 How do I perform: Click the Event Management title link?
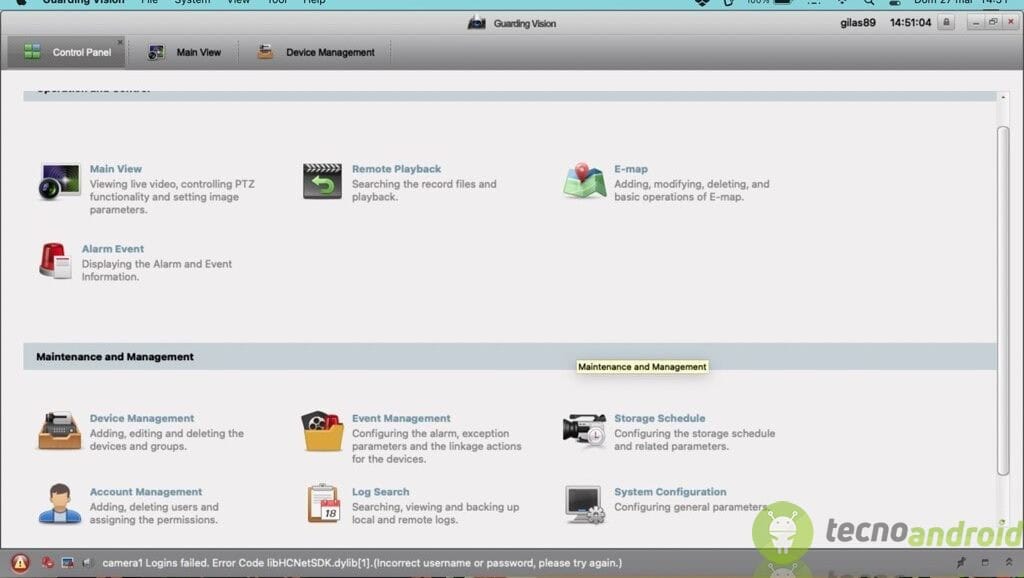pyautogui.click(x=401, y=418)
